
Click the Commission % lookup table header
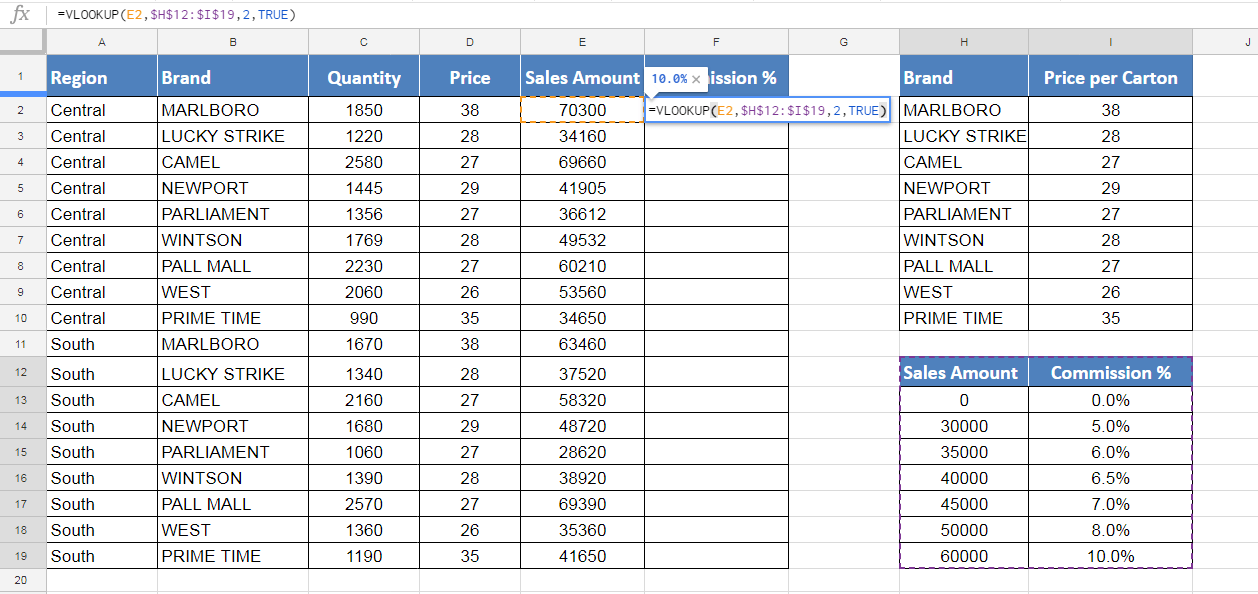click(x=1110, y=373)
